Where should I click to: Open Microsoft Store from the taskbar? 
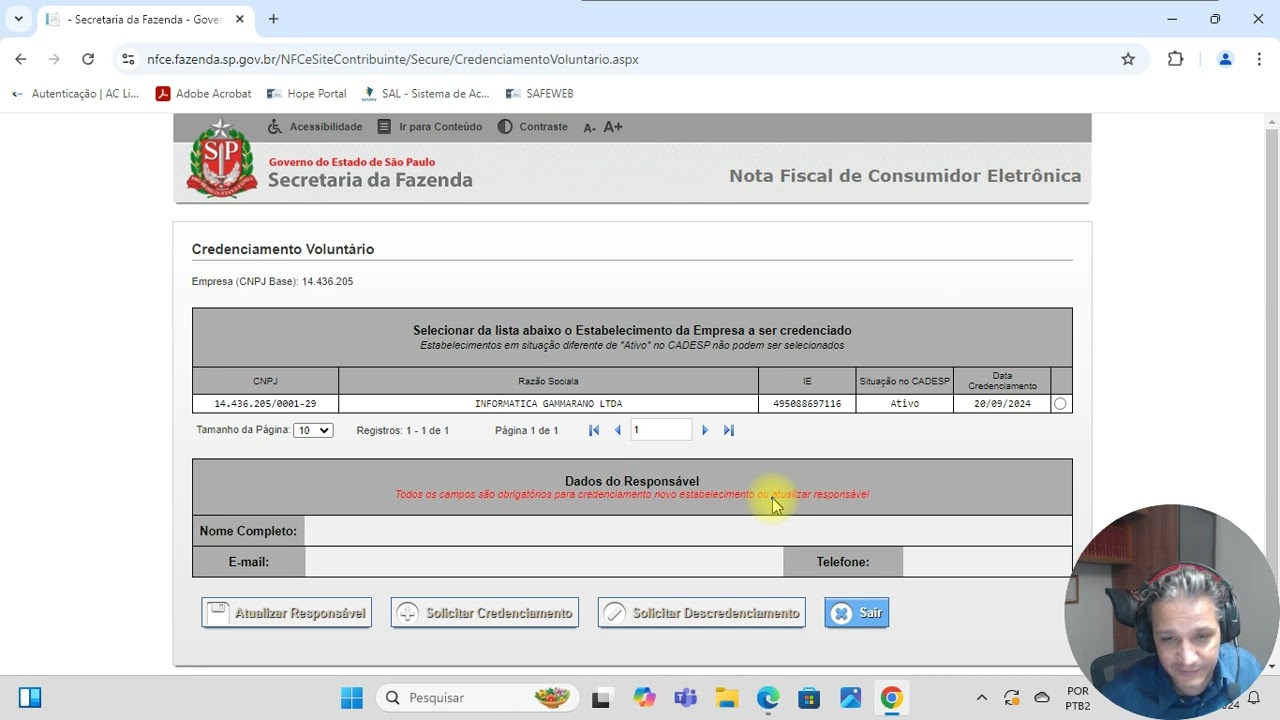tap(809, 698)
